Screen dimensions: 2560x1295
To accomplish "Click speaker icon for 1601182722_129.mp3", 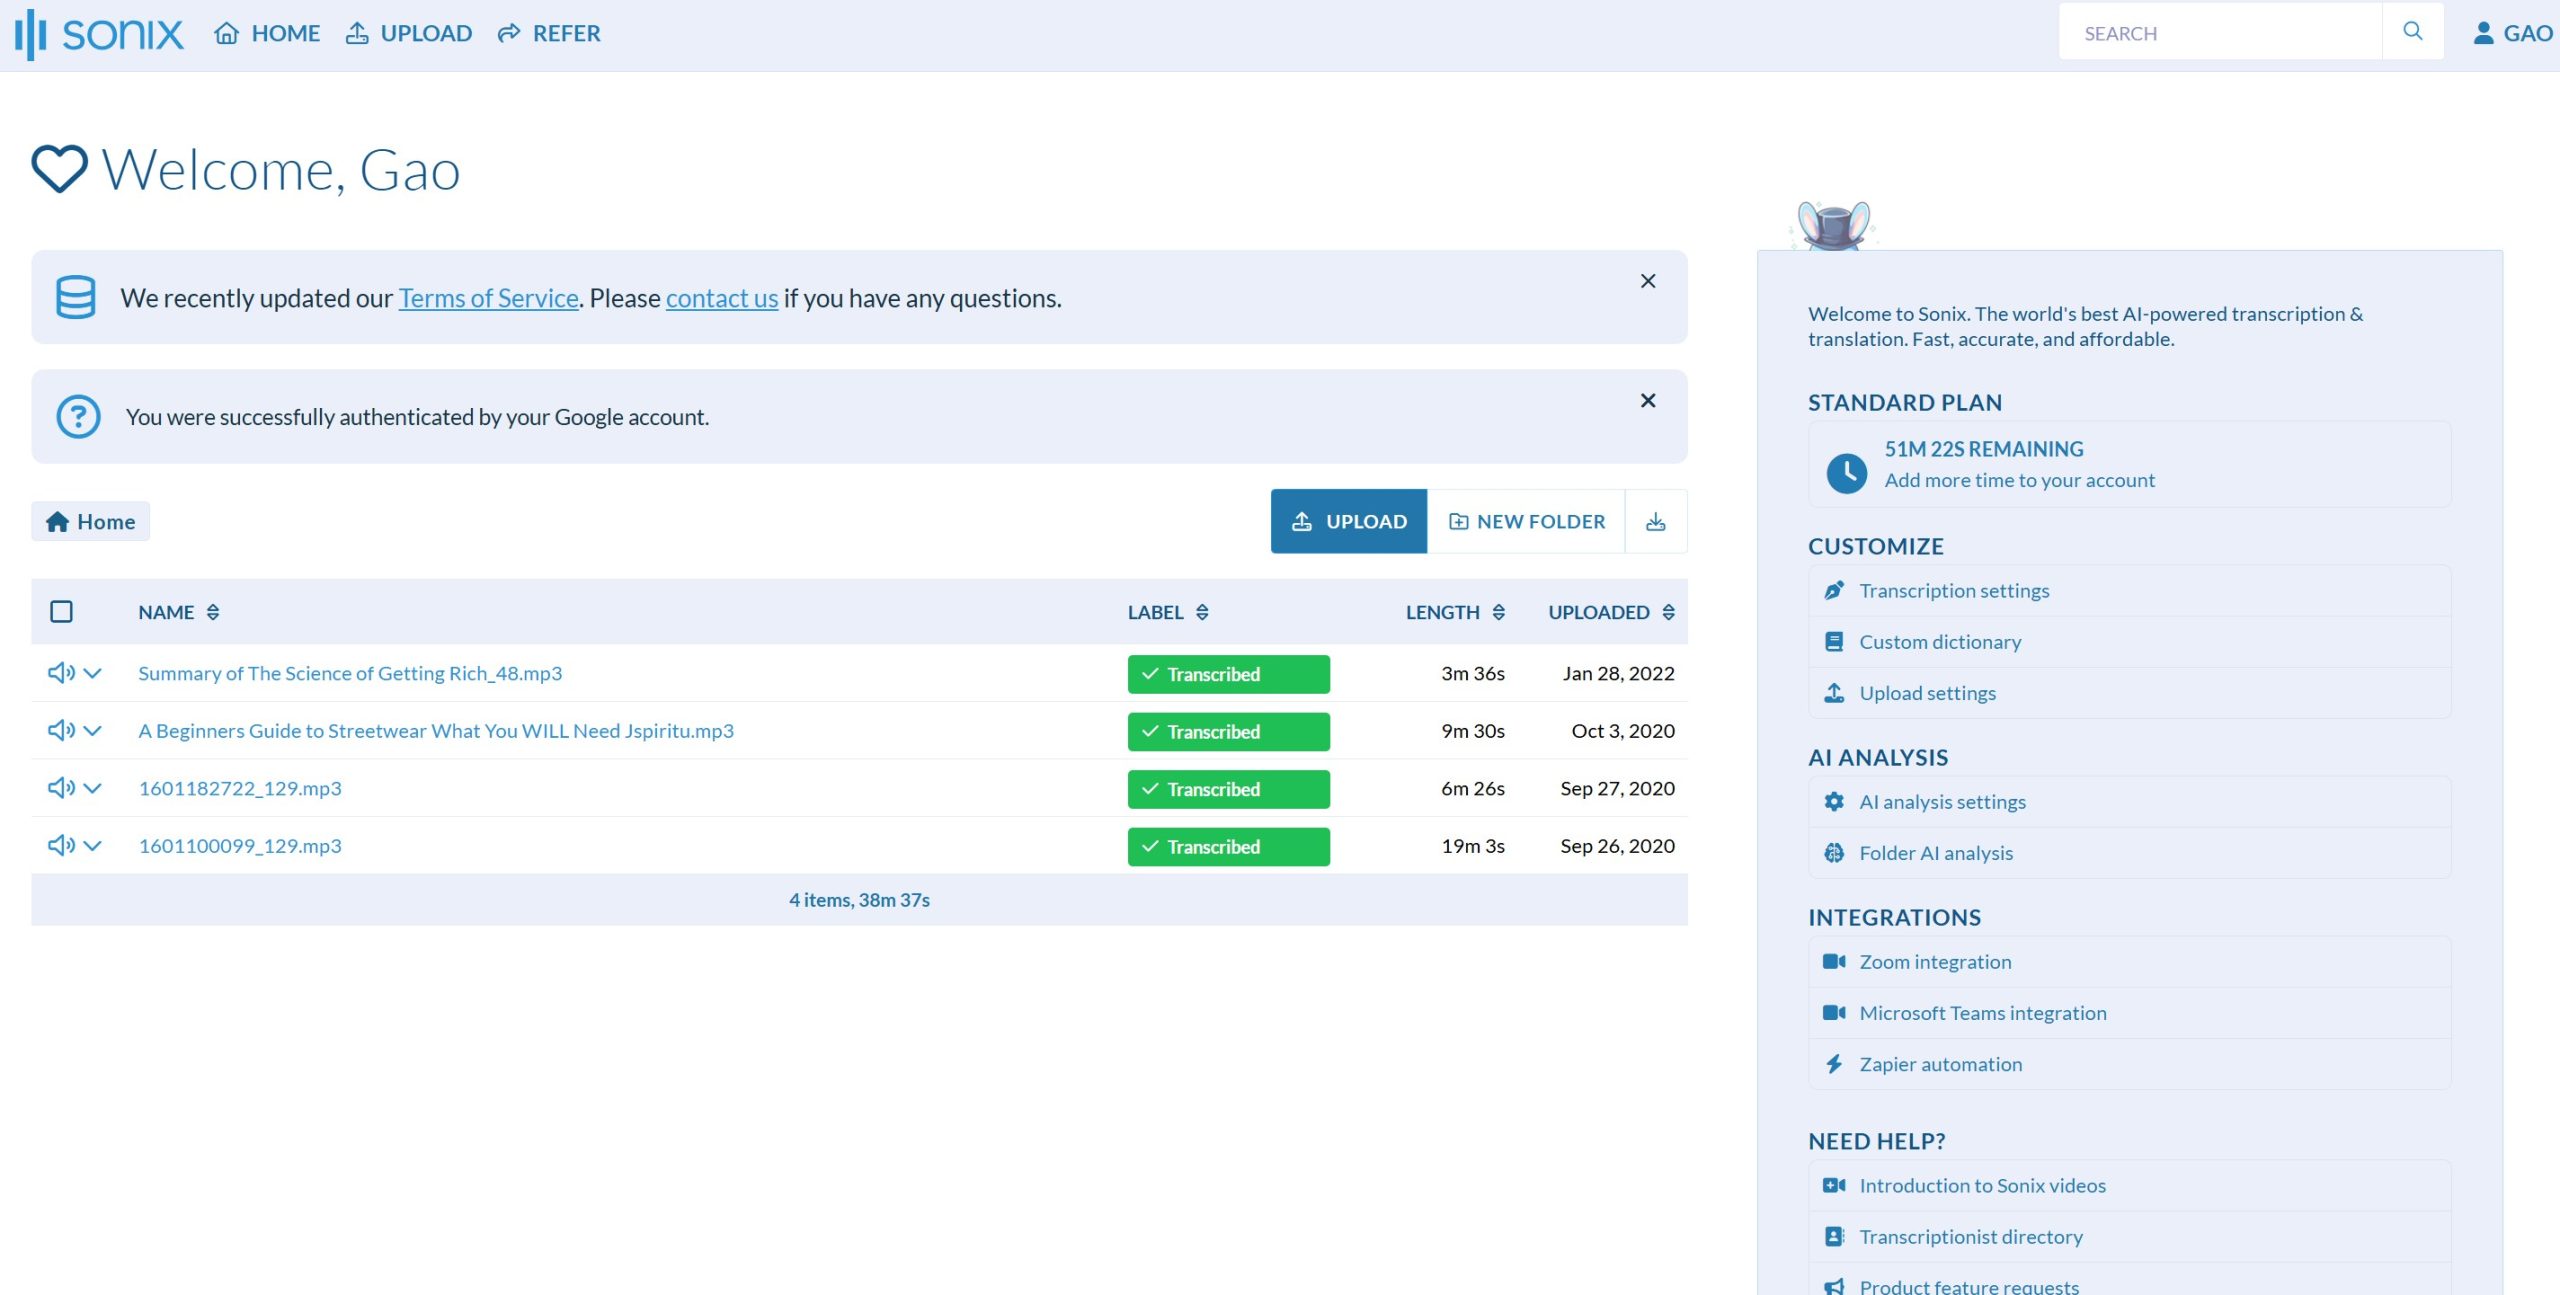I will tap(60, 788).
